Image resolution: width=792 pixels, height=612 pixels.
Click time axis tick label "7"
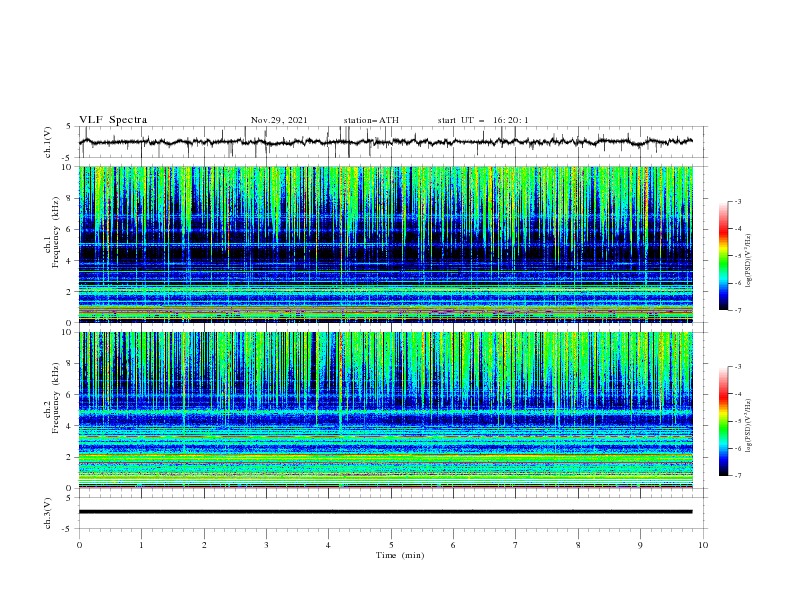516,545
